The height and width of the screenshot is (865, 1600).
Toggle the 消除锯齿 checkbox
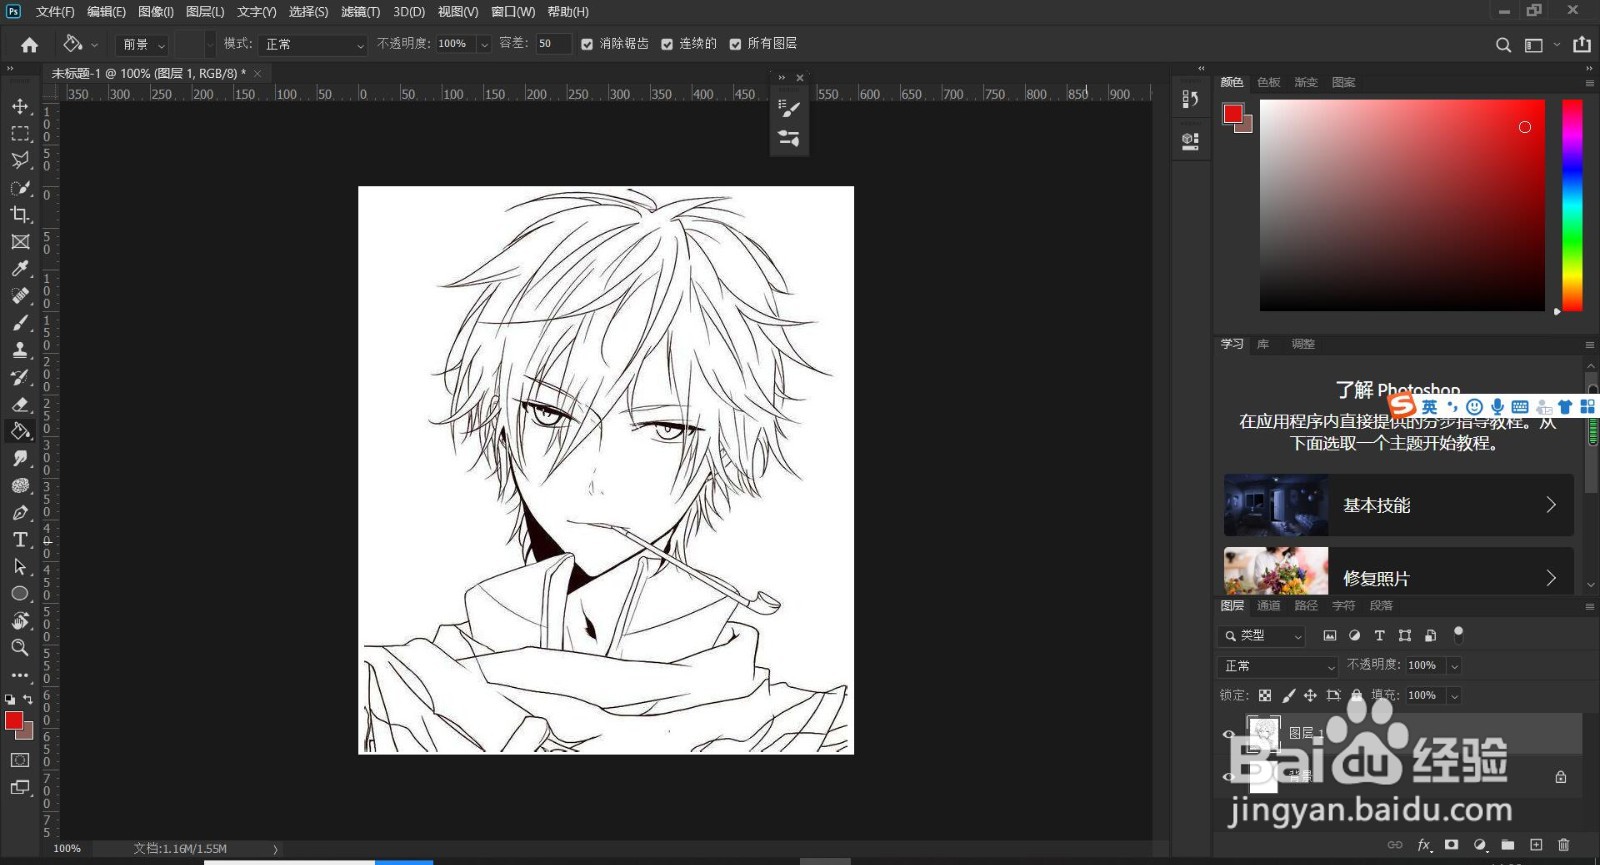click(x=587, y=44)
